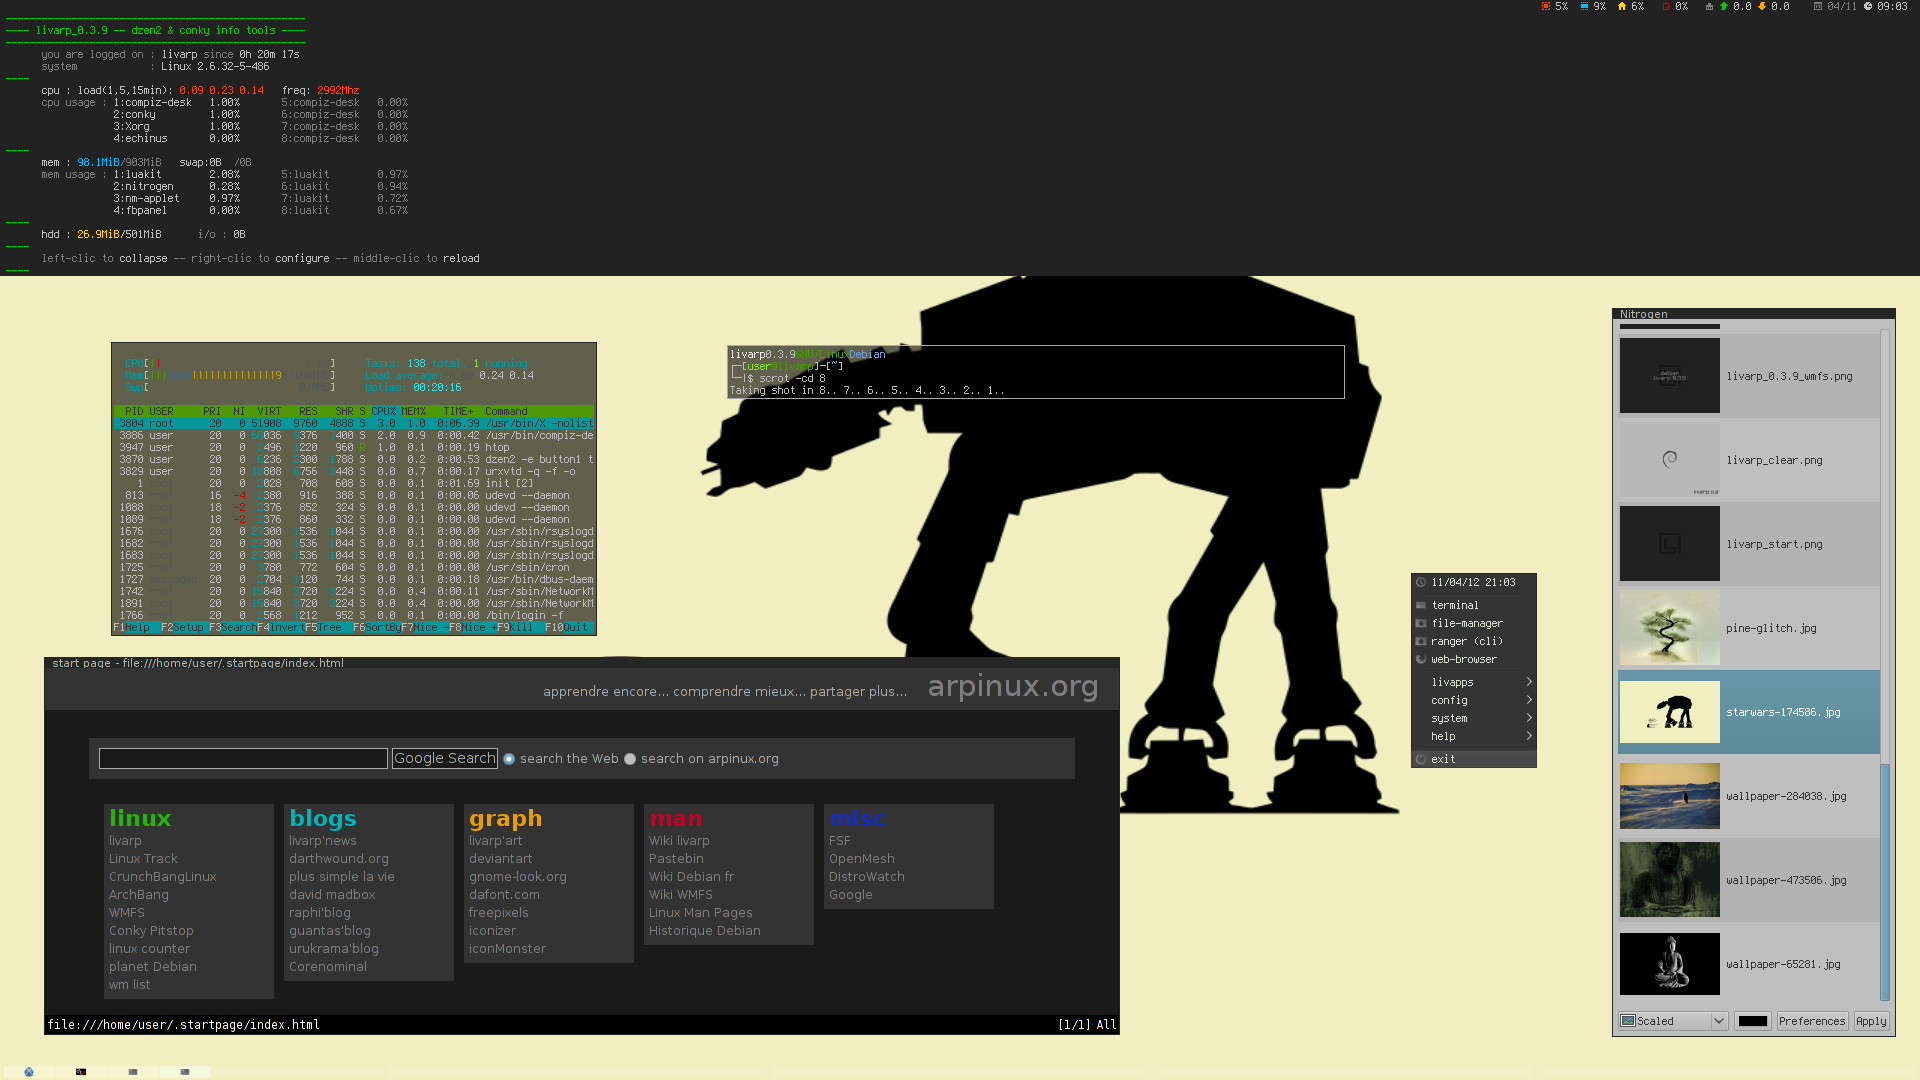Image resolution: width=1920 pixels, height=1080 pixels.
Task: Click F10 Quit in htop footer
Action: [568, 628]
